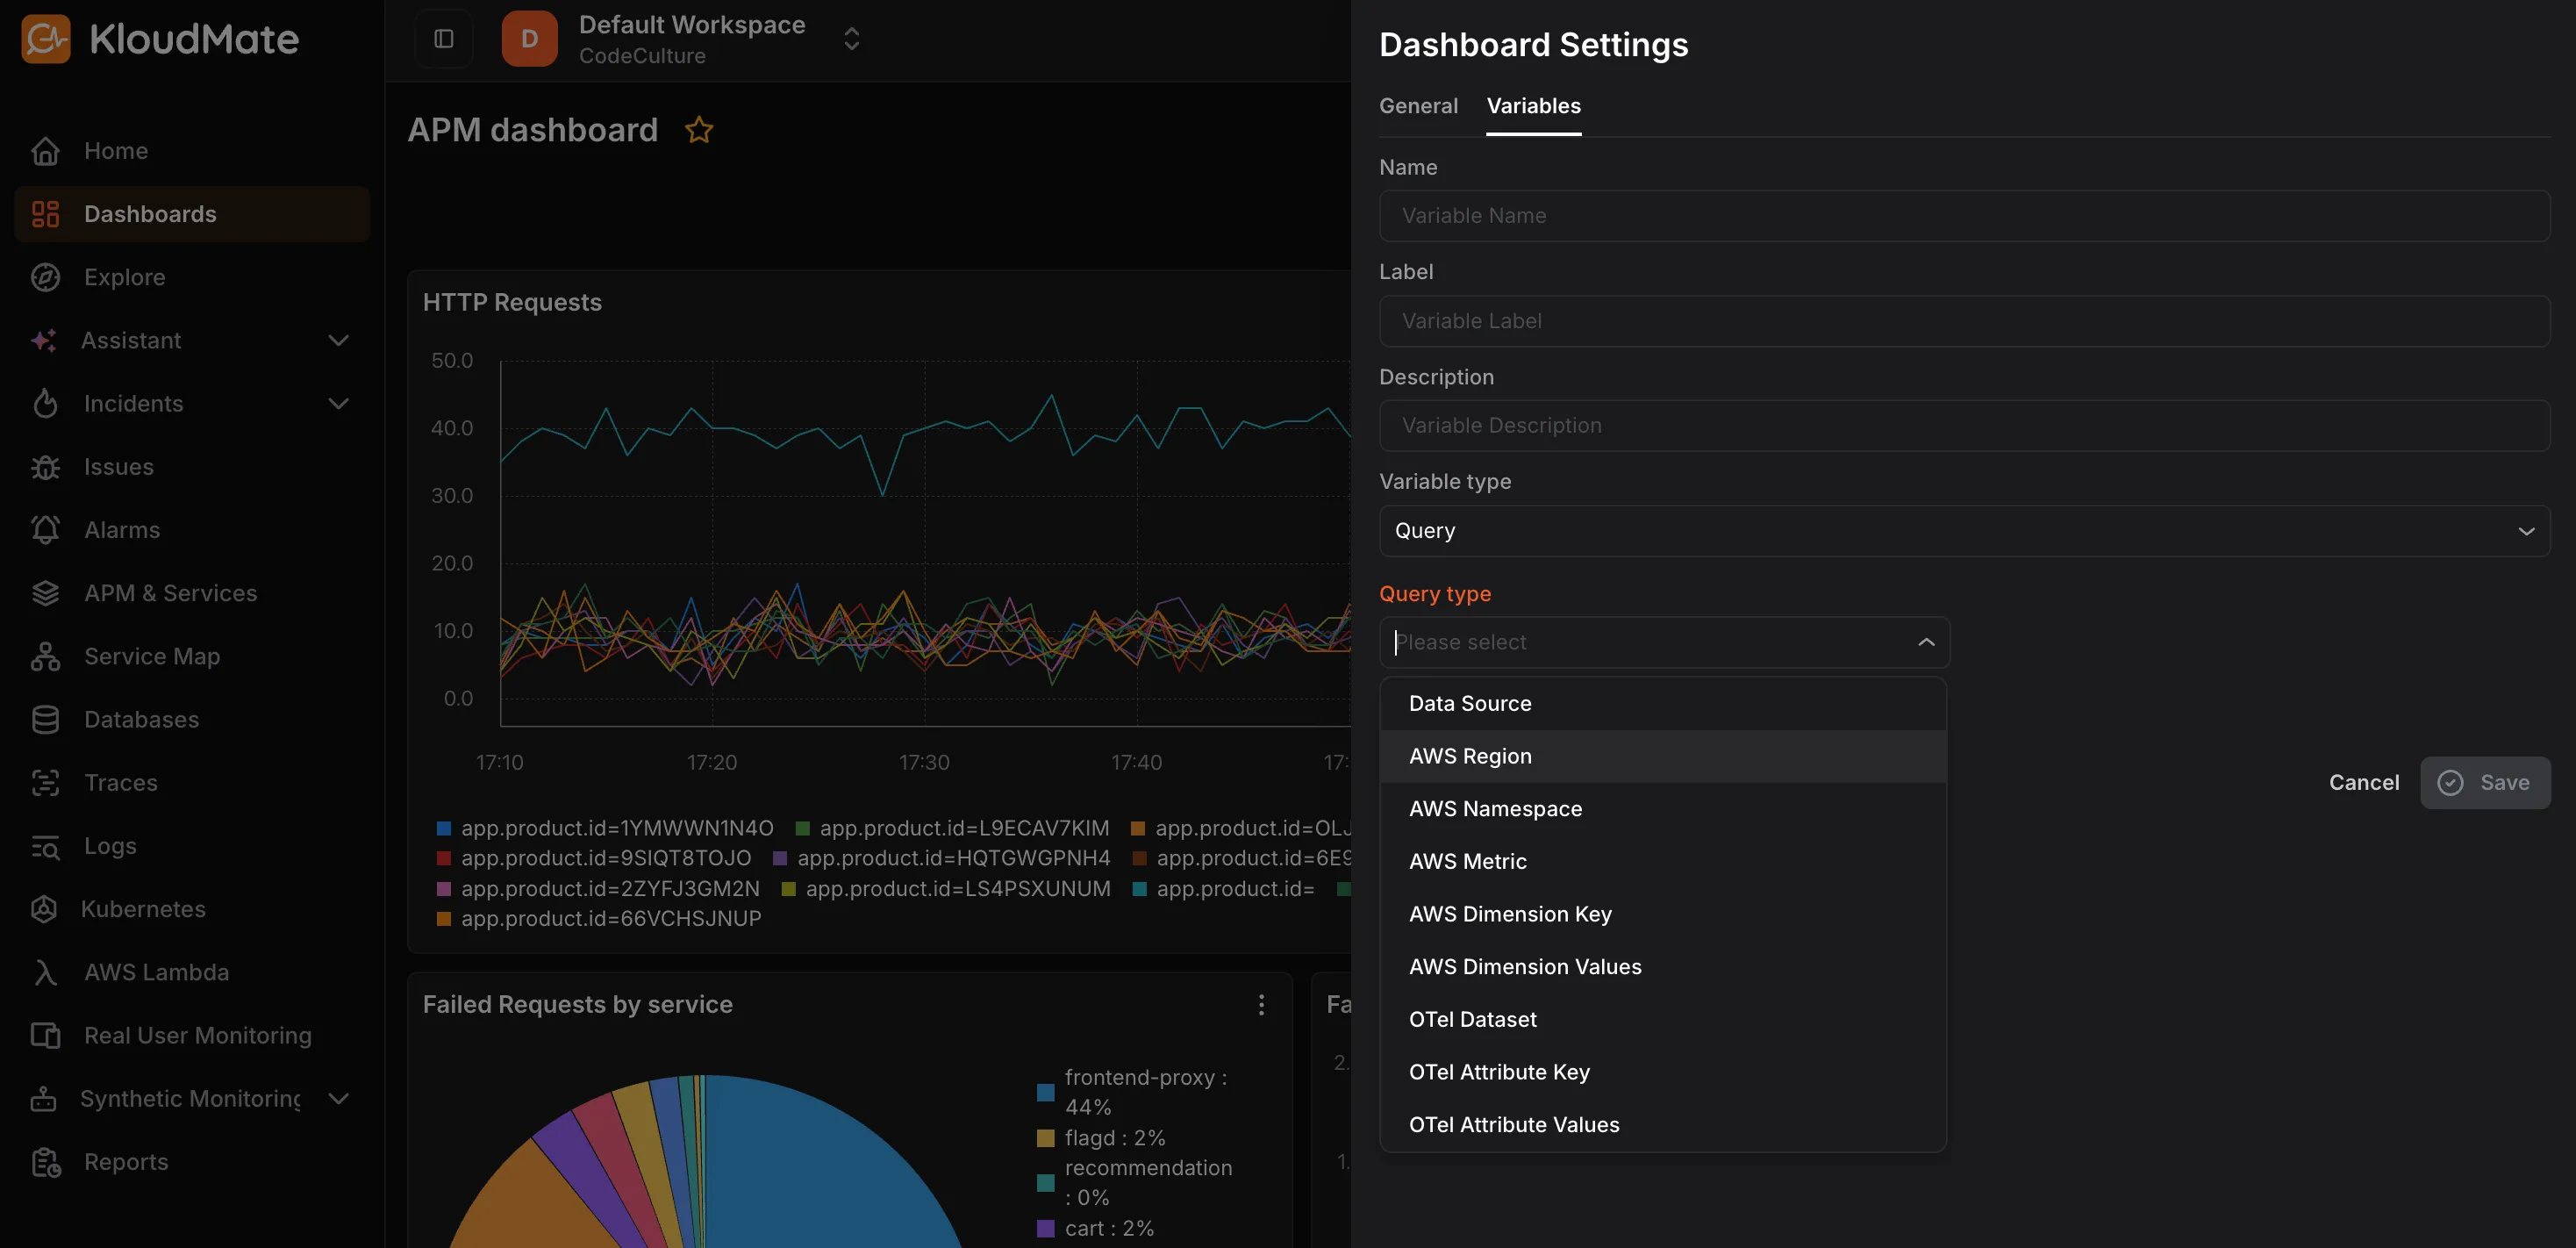2576x1248 pixels.
Task: Toggle legend swatch for app.product.id=1YMWWN1N4O
Action: 443,829
